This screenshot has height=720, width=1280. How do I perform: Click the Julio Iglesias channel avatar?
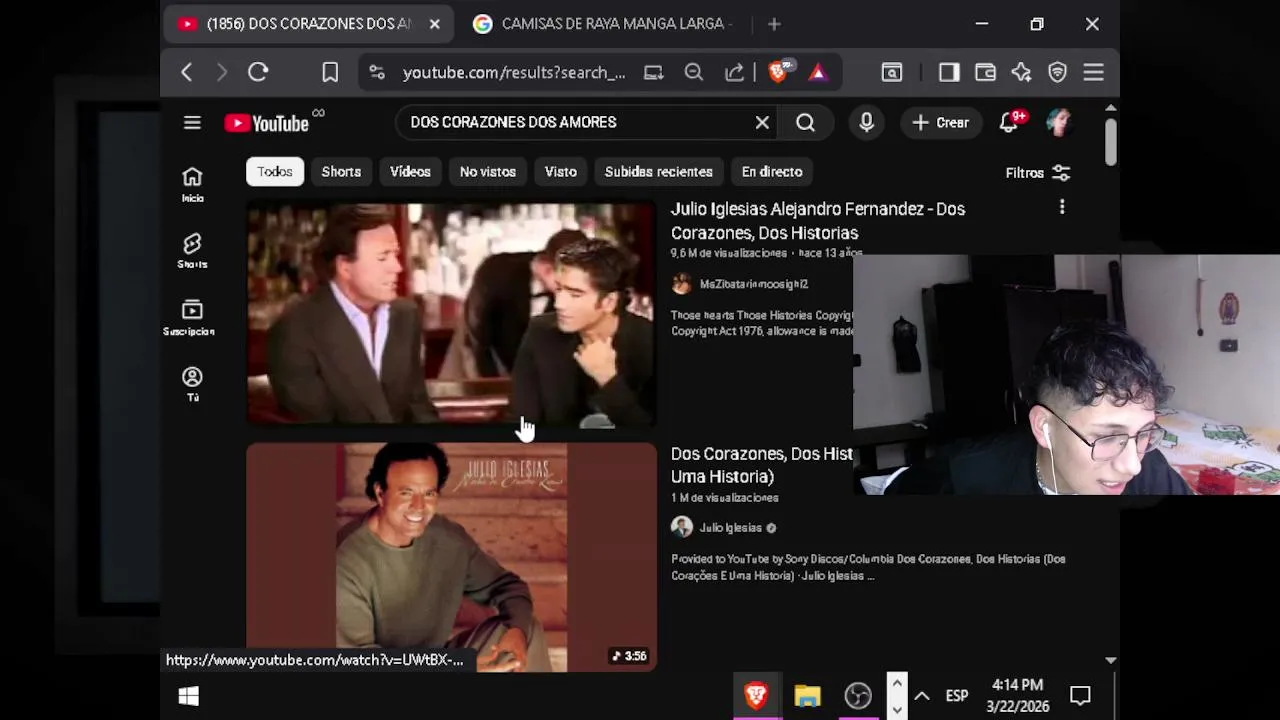point(682,527)
